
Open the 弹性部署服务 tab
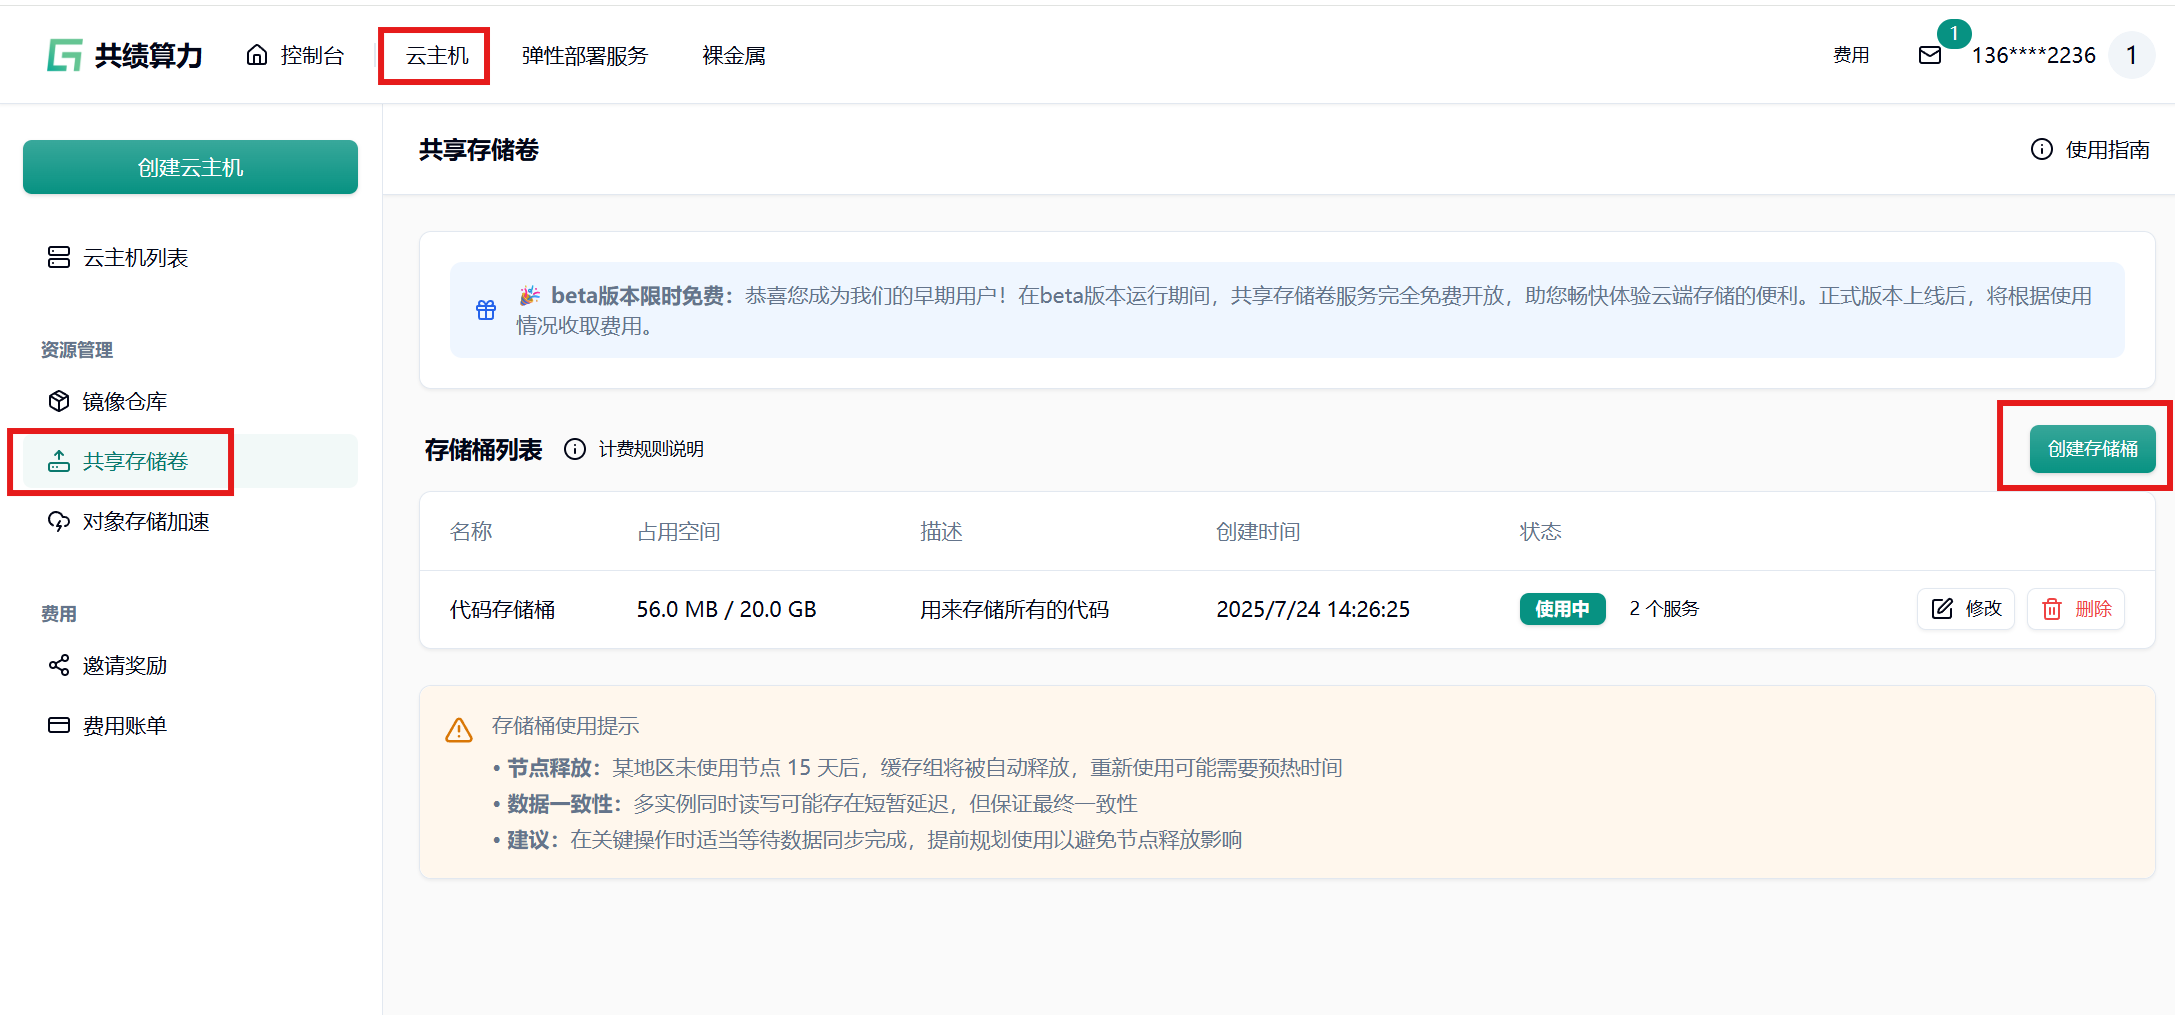point(584,56)
